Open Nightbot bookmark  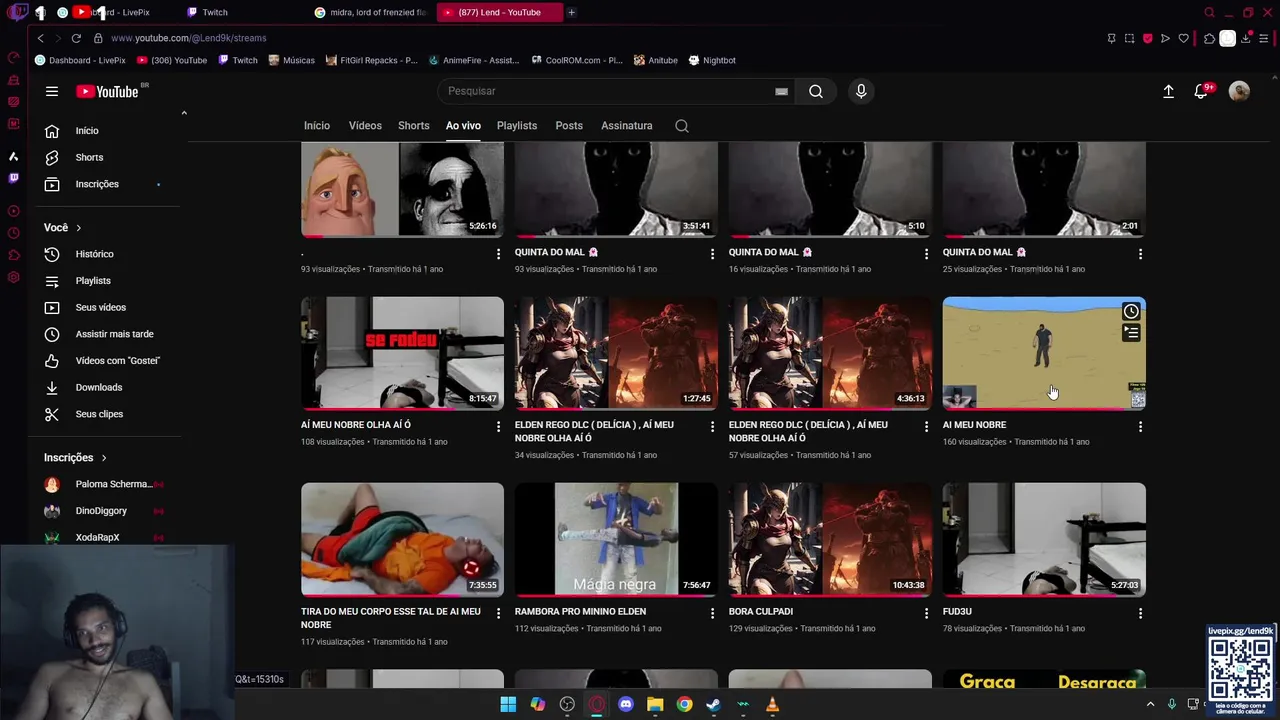pyautogui.click(x=712, y=60)
